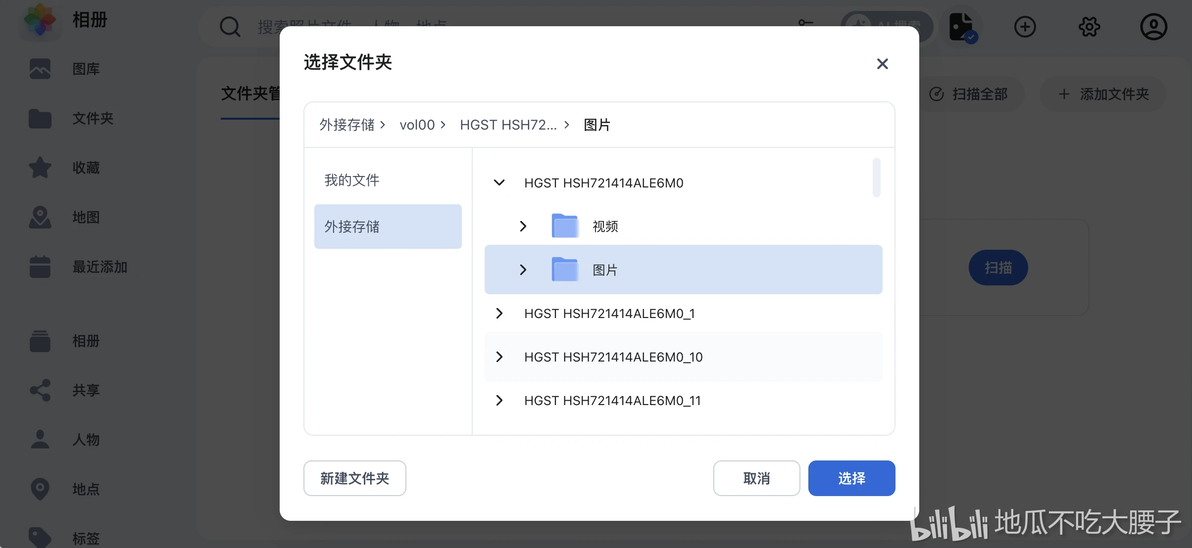This screenshot has height=548, width=1192.
Task: Click the 扫描全部 button
Action: pos(971,94)
